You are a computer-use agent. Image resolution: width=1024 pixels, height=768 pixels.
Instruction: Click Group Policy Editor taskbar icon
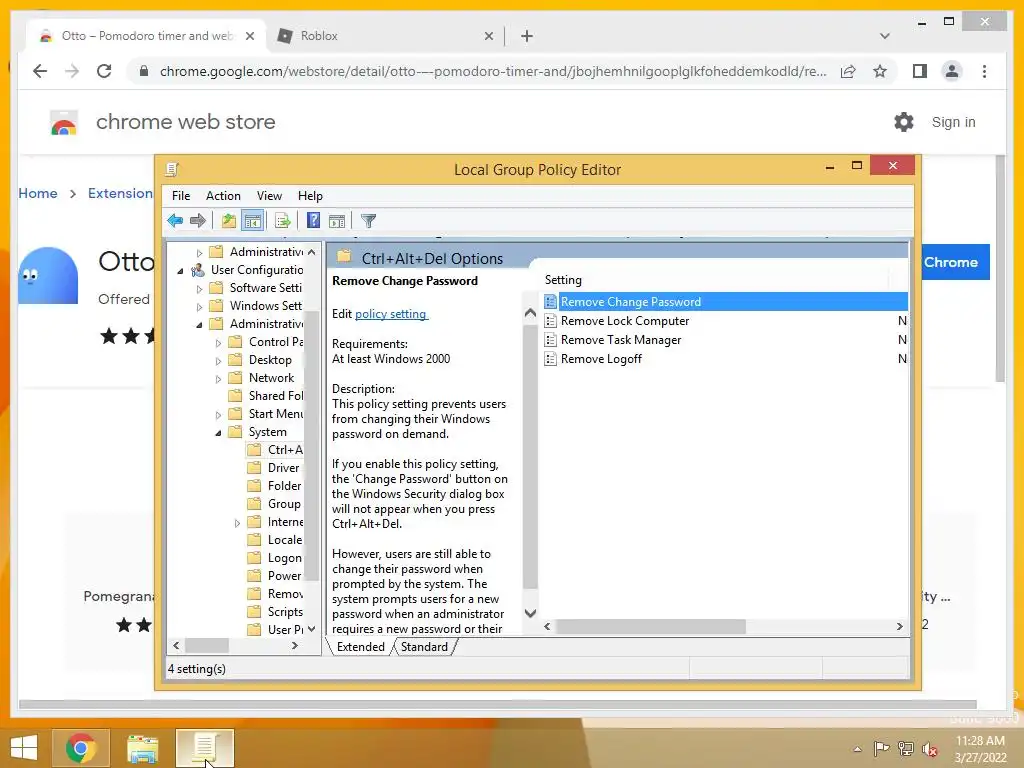coord(204,748)
